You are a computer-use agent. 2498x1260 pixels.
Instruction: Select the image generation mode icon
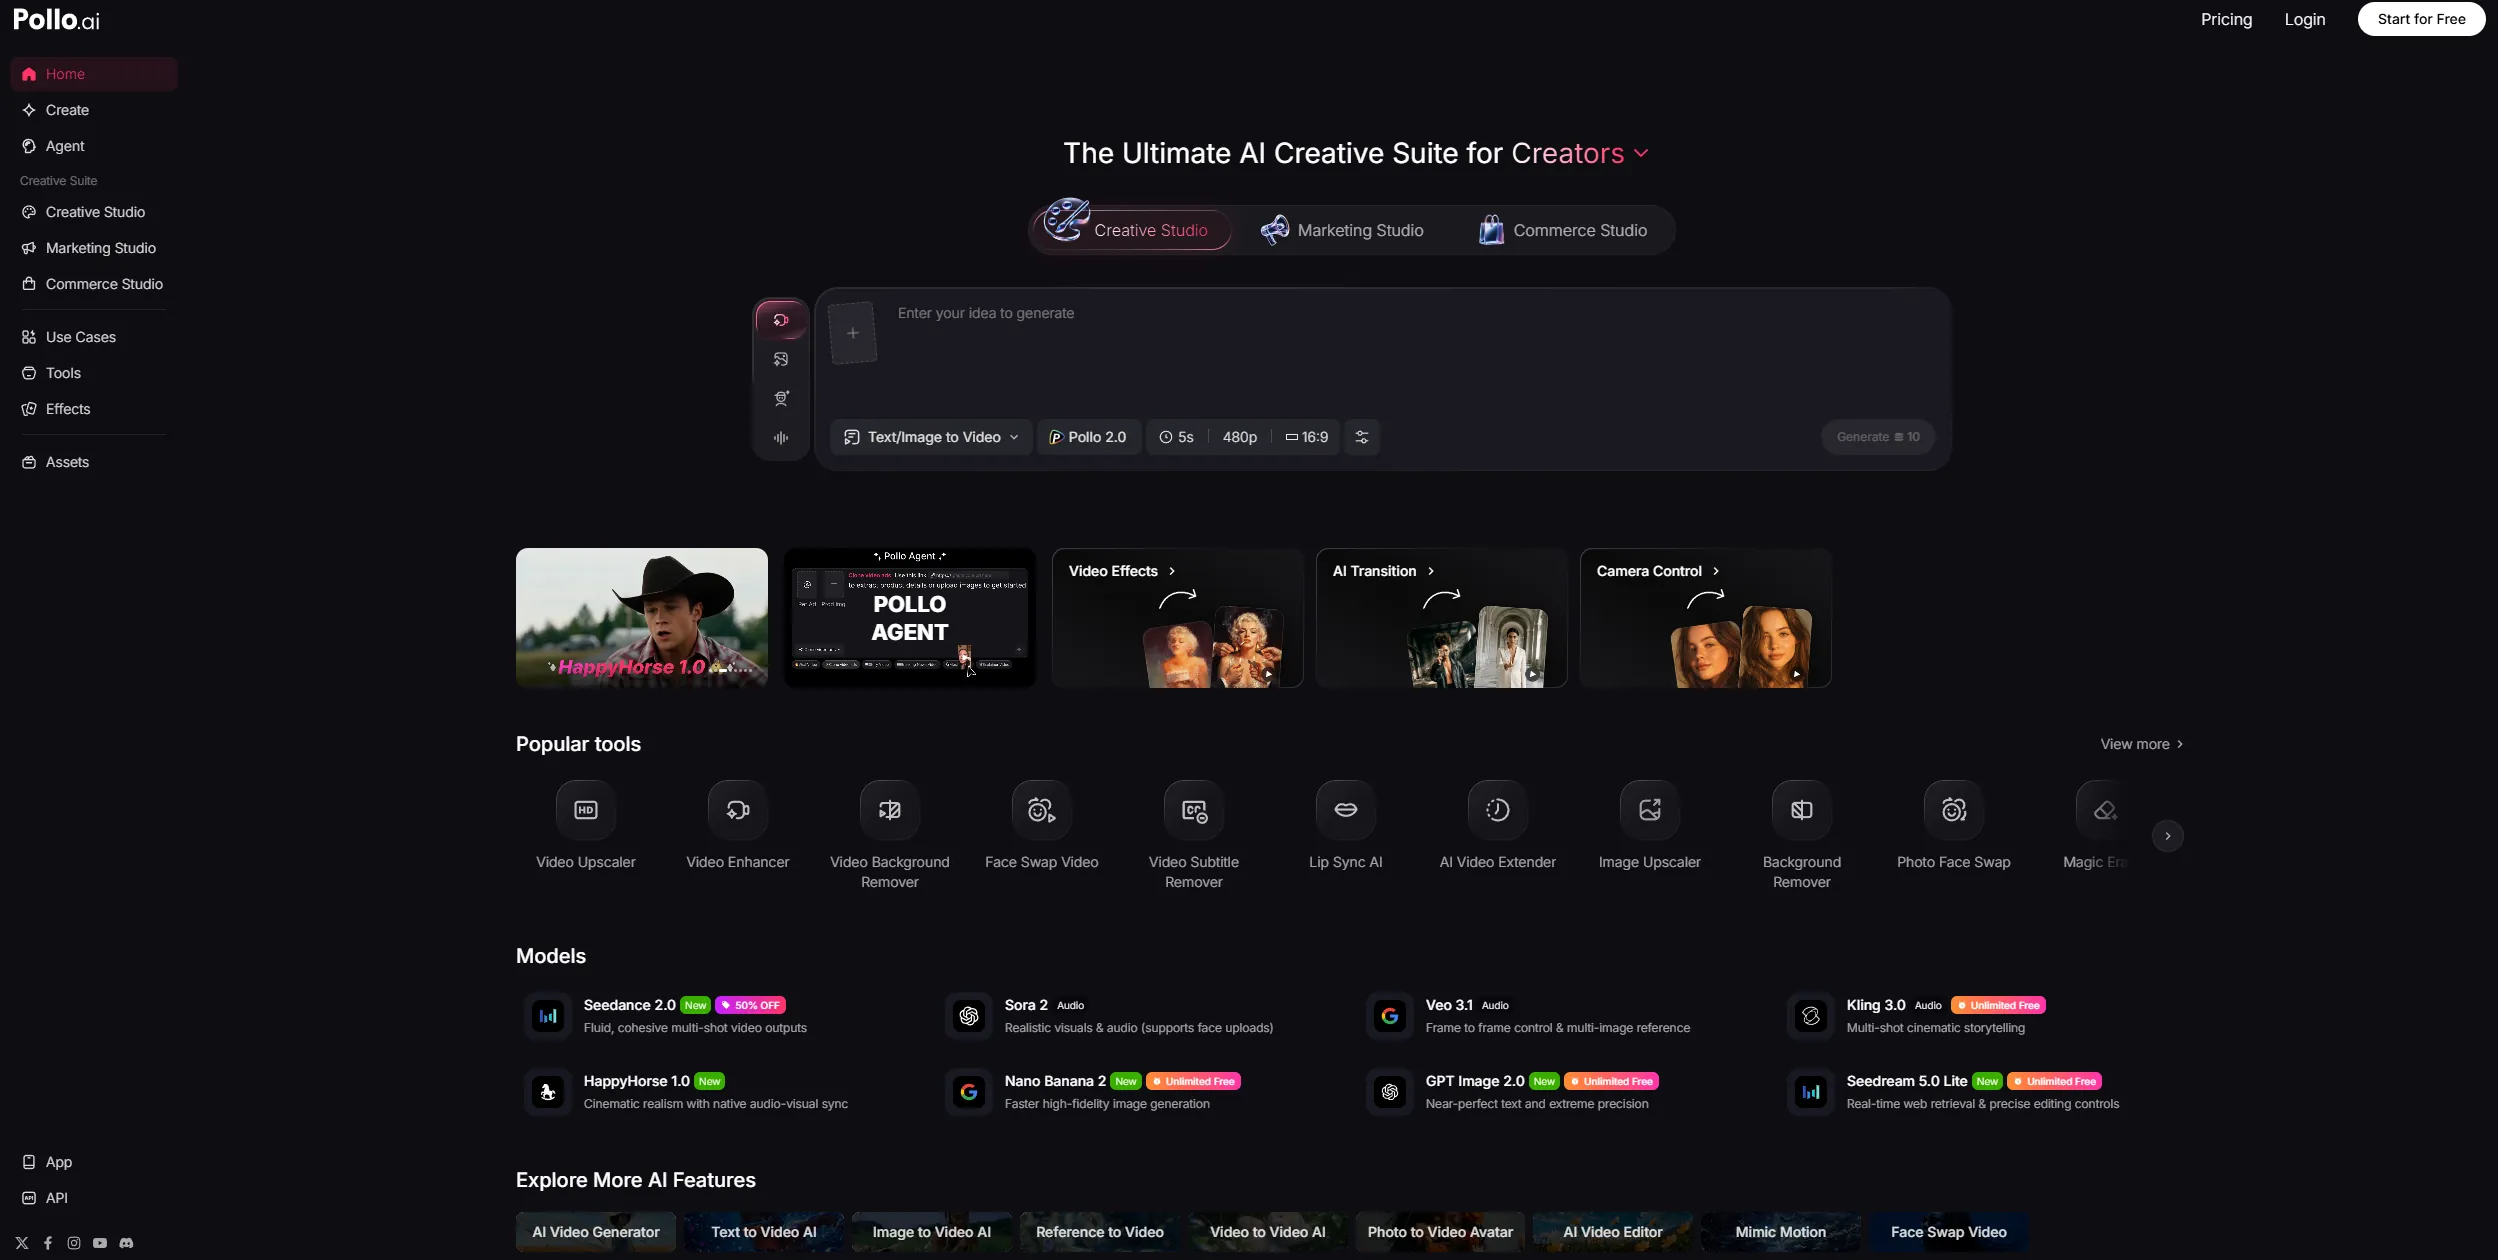781,359
